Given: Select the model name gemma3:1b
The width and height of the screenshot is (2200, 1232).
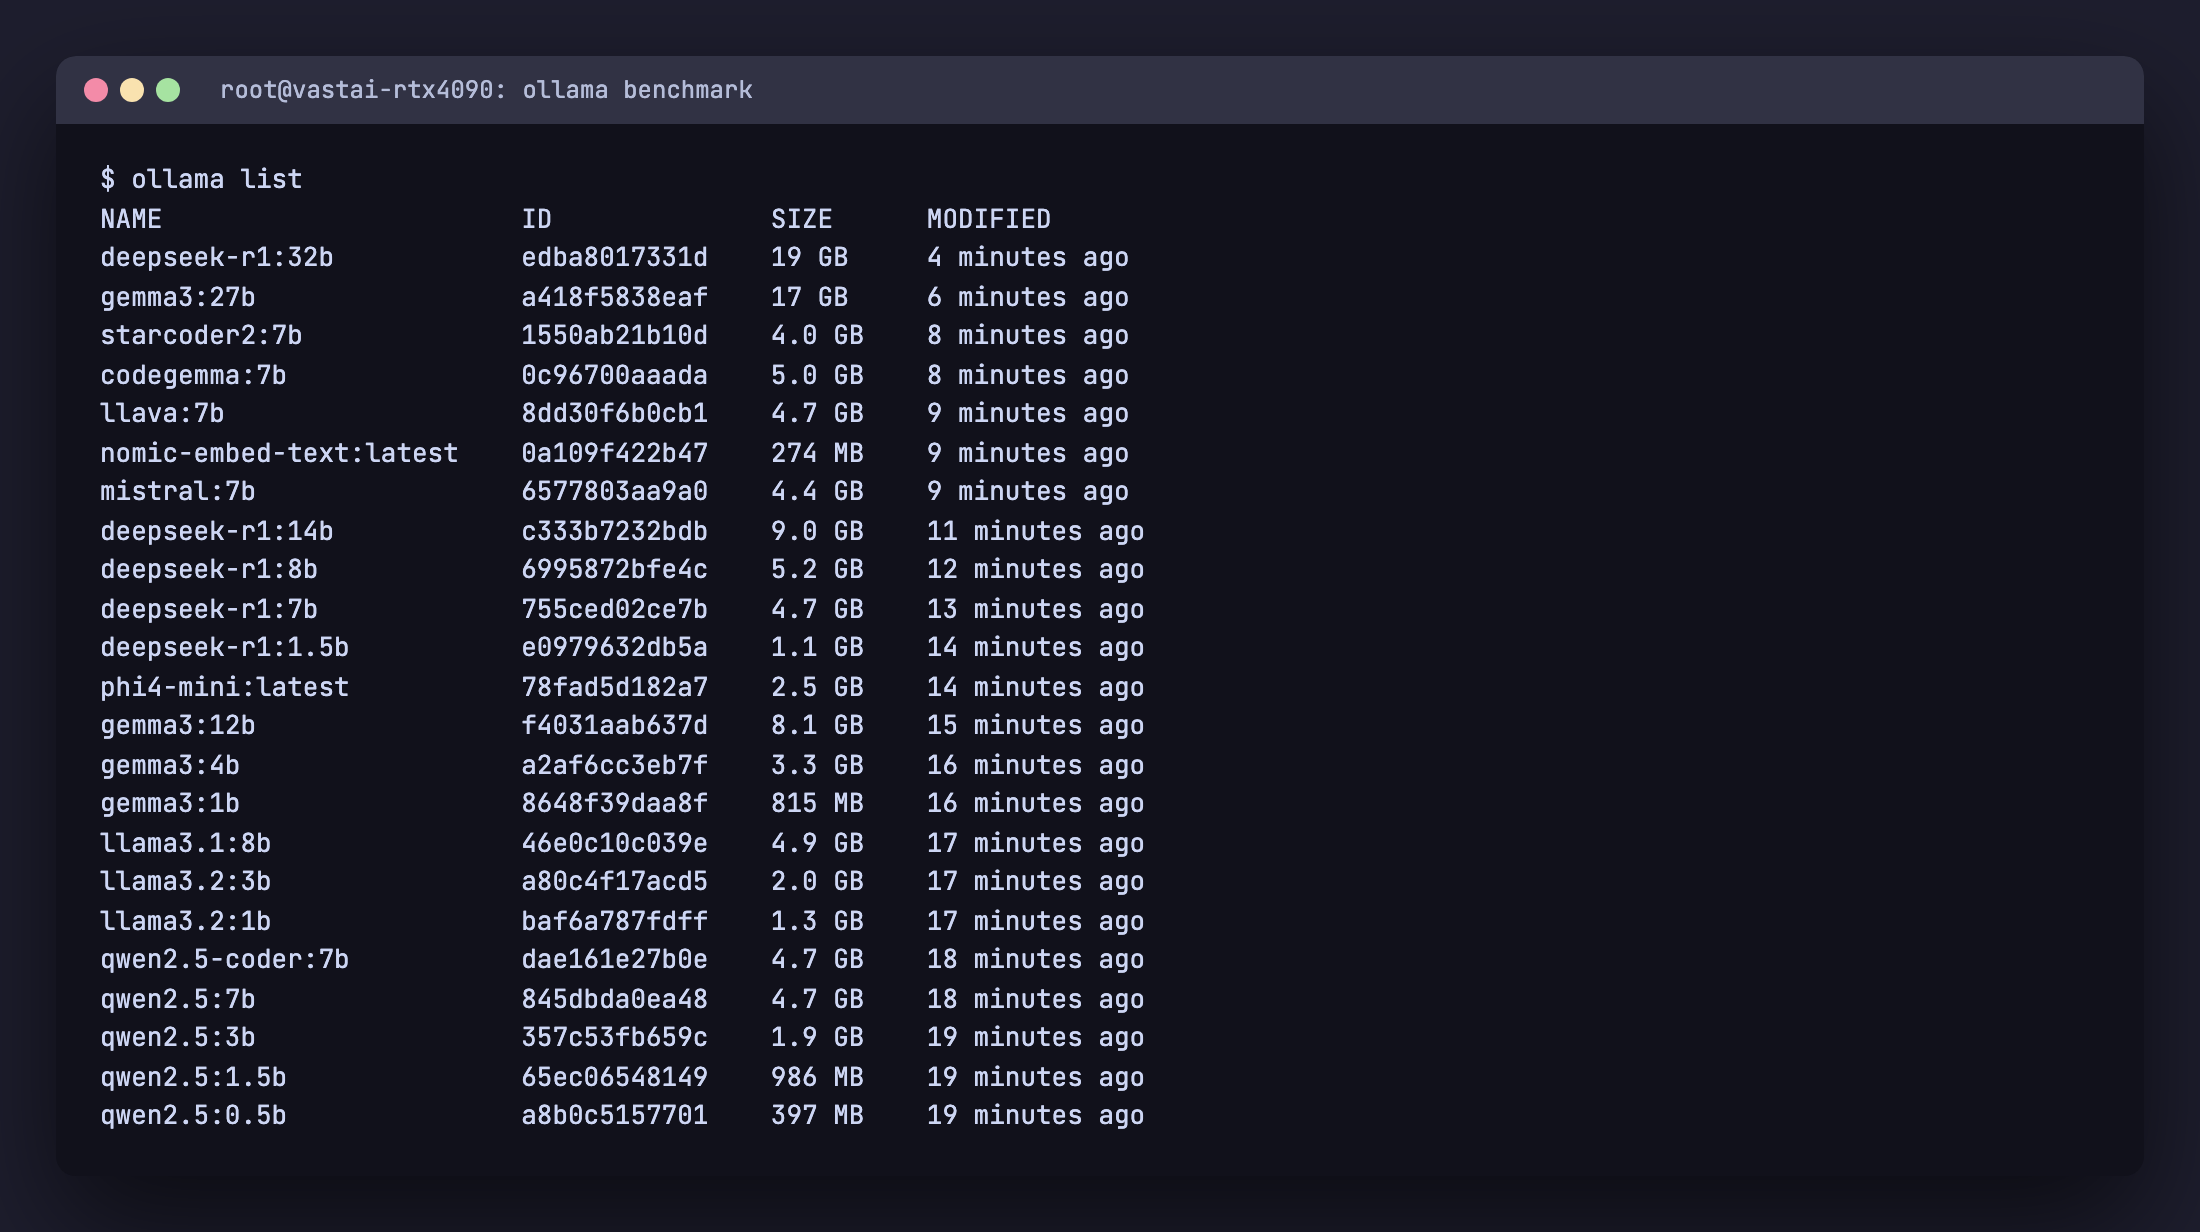Looking at the screenshot, I should coord(170,803).
